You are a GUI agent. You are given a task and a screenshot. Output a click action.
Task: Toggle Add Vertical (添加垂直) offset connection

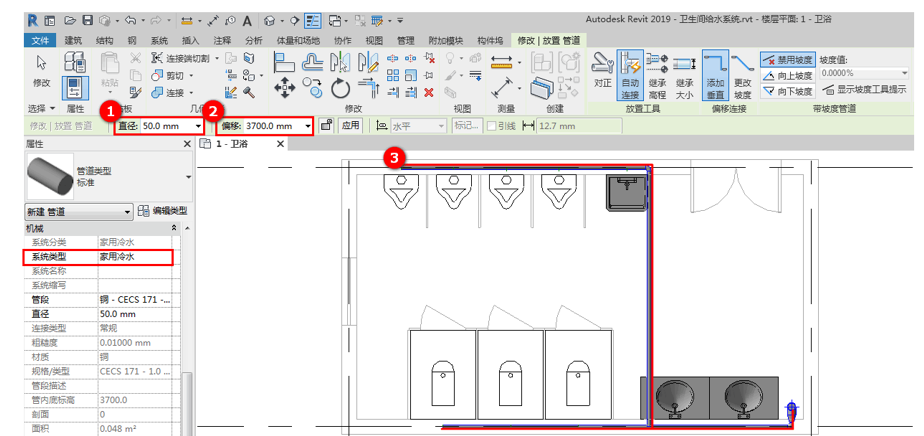tap(715, 75)
